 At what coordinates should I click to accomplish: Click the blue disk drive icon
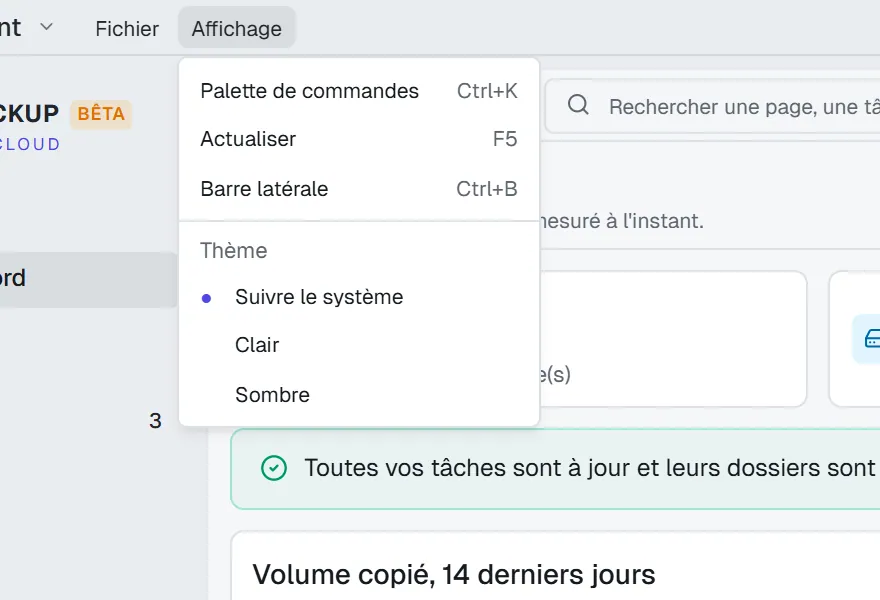872,339
